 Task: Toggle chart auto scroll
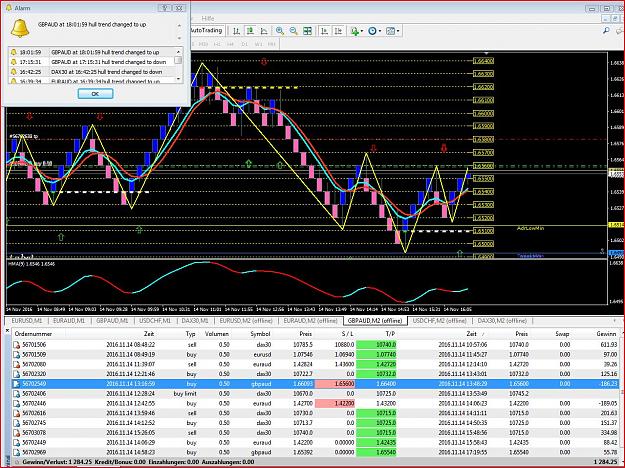325,31
